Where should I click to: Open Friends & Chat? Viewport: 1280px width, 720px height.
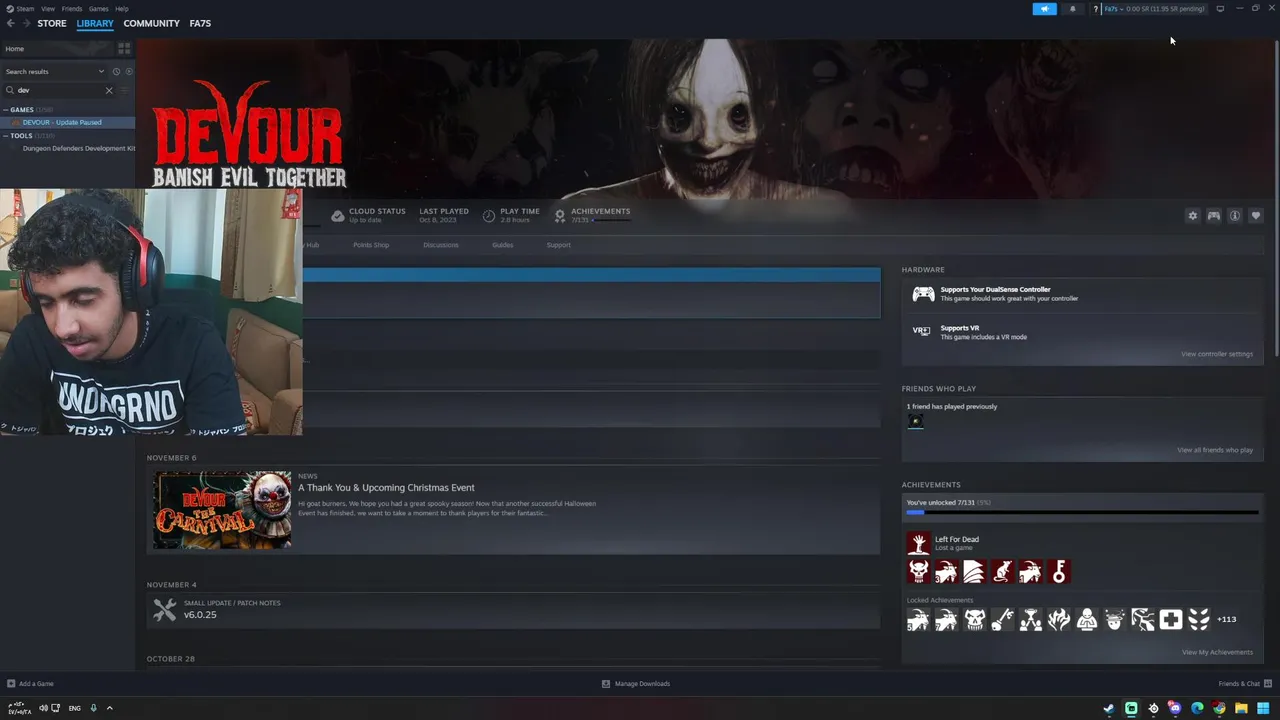click(x=1245, y=684)
